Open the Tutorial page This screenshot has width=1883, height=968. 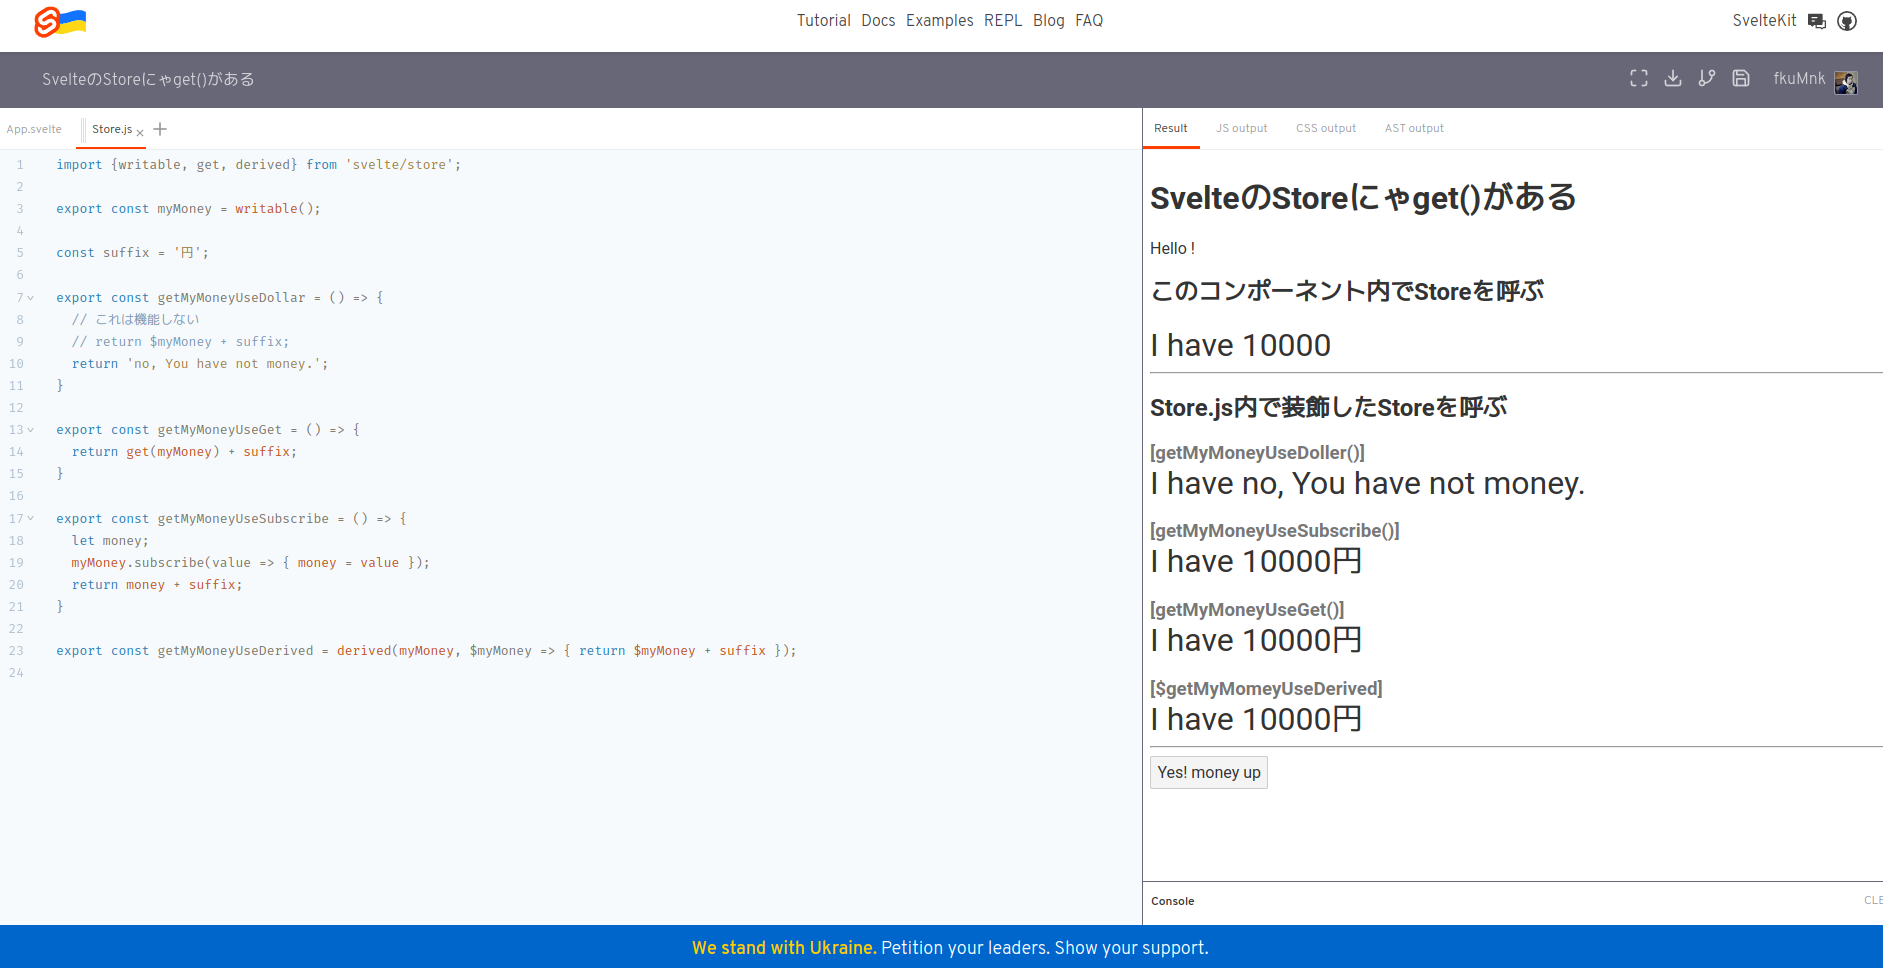pyautogui.click(x=823, y=20)
